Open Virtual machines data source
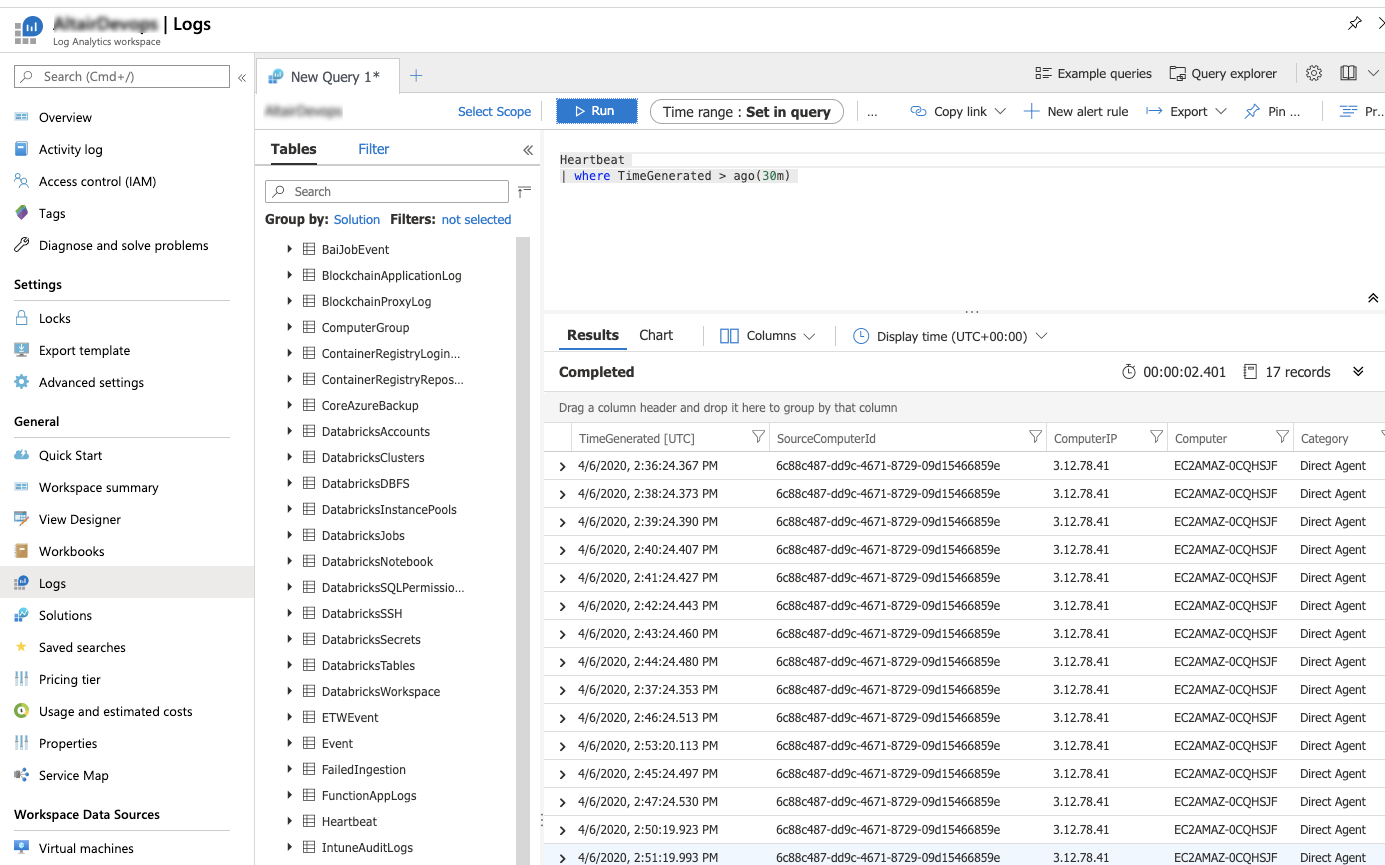 86,849
